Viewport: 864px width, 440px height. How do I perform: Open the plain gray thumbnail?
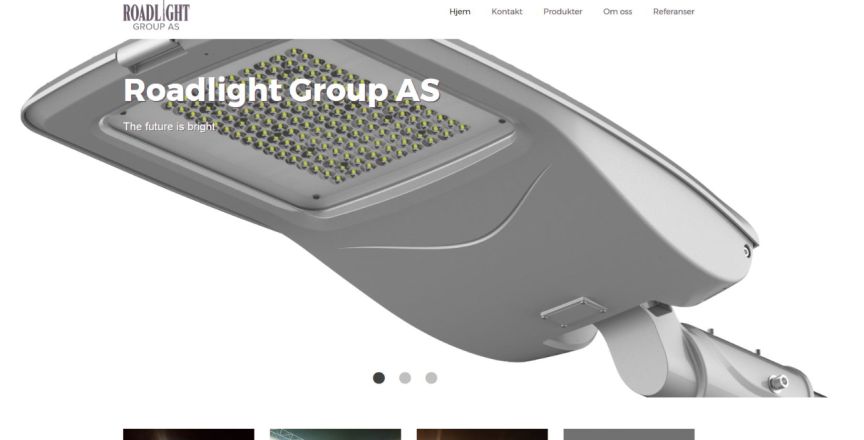click(629, 434)
